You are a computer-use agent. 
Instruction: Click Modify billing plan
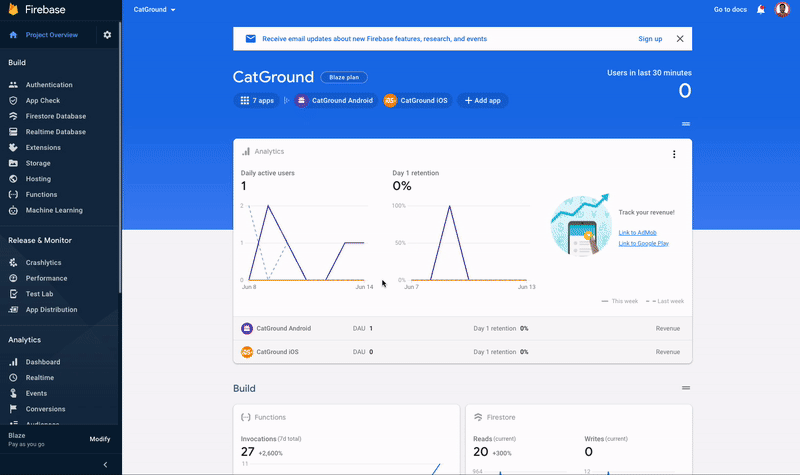tap(100, 439)
